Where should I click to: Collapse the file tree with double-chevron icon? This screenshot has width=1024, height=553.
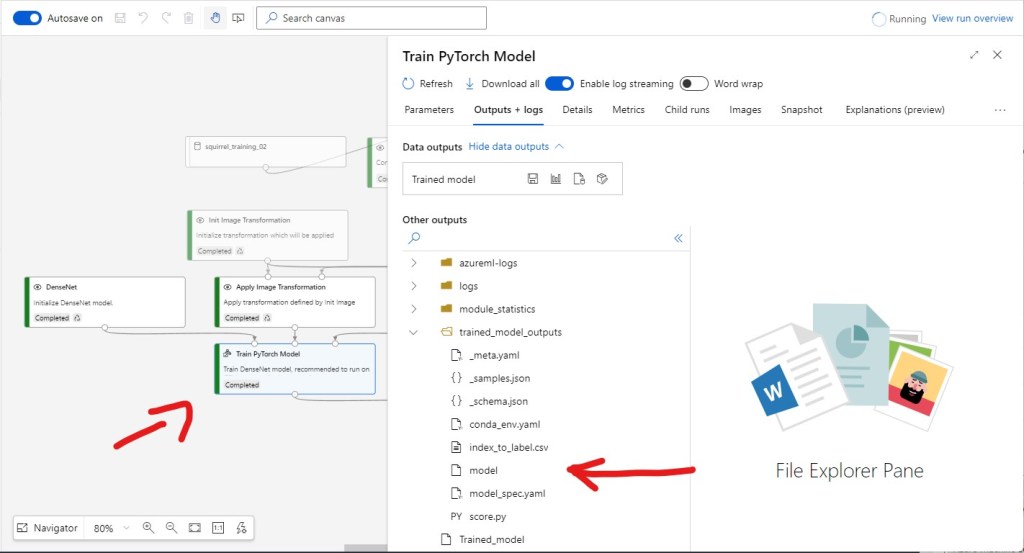pos(678,238)
